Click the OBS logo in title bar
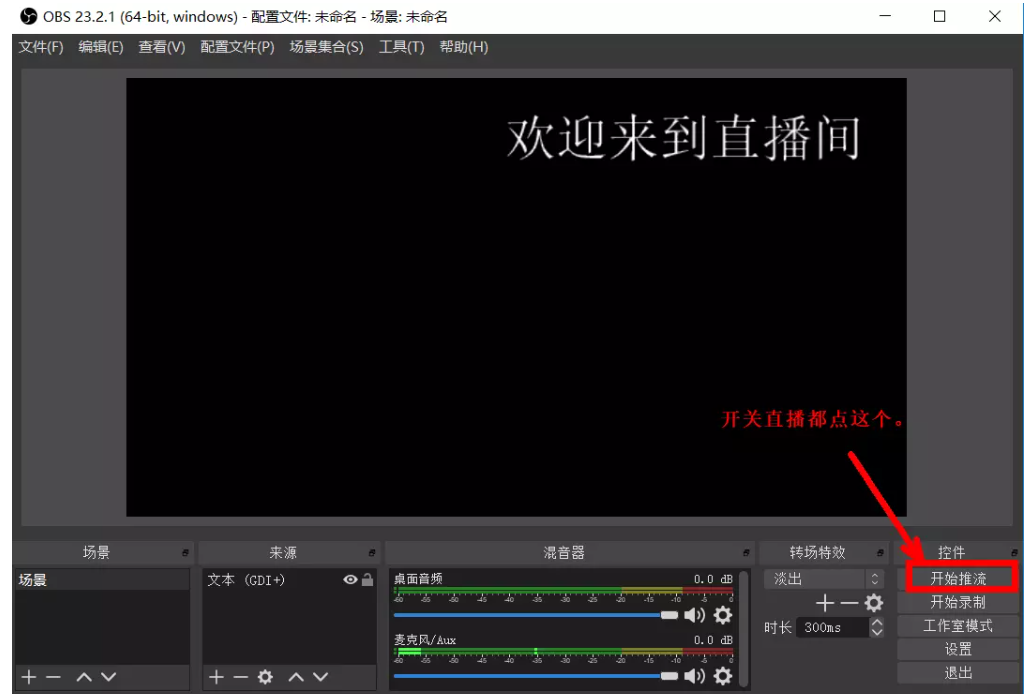This screenshot has height=694, width=1026. [28, 16]
